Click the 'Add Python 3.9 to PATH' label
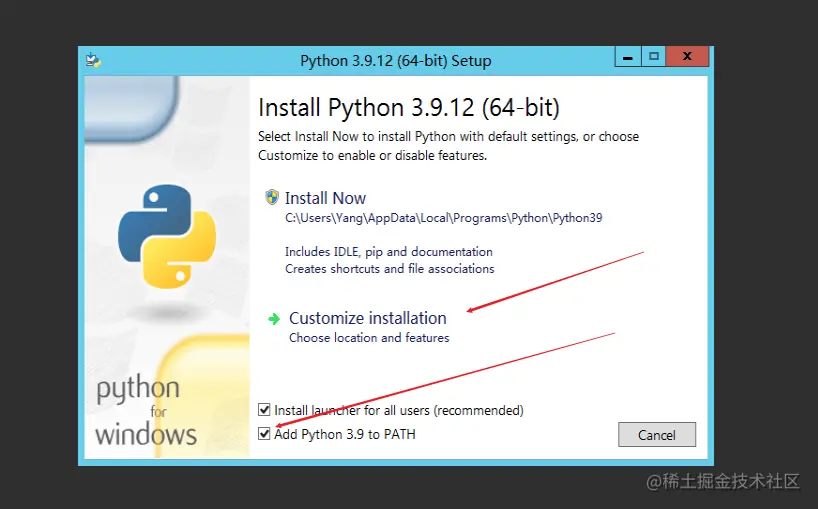 pos(345,434)
